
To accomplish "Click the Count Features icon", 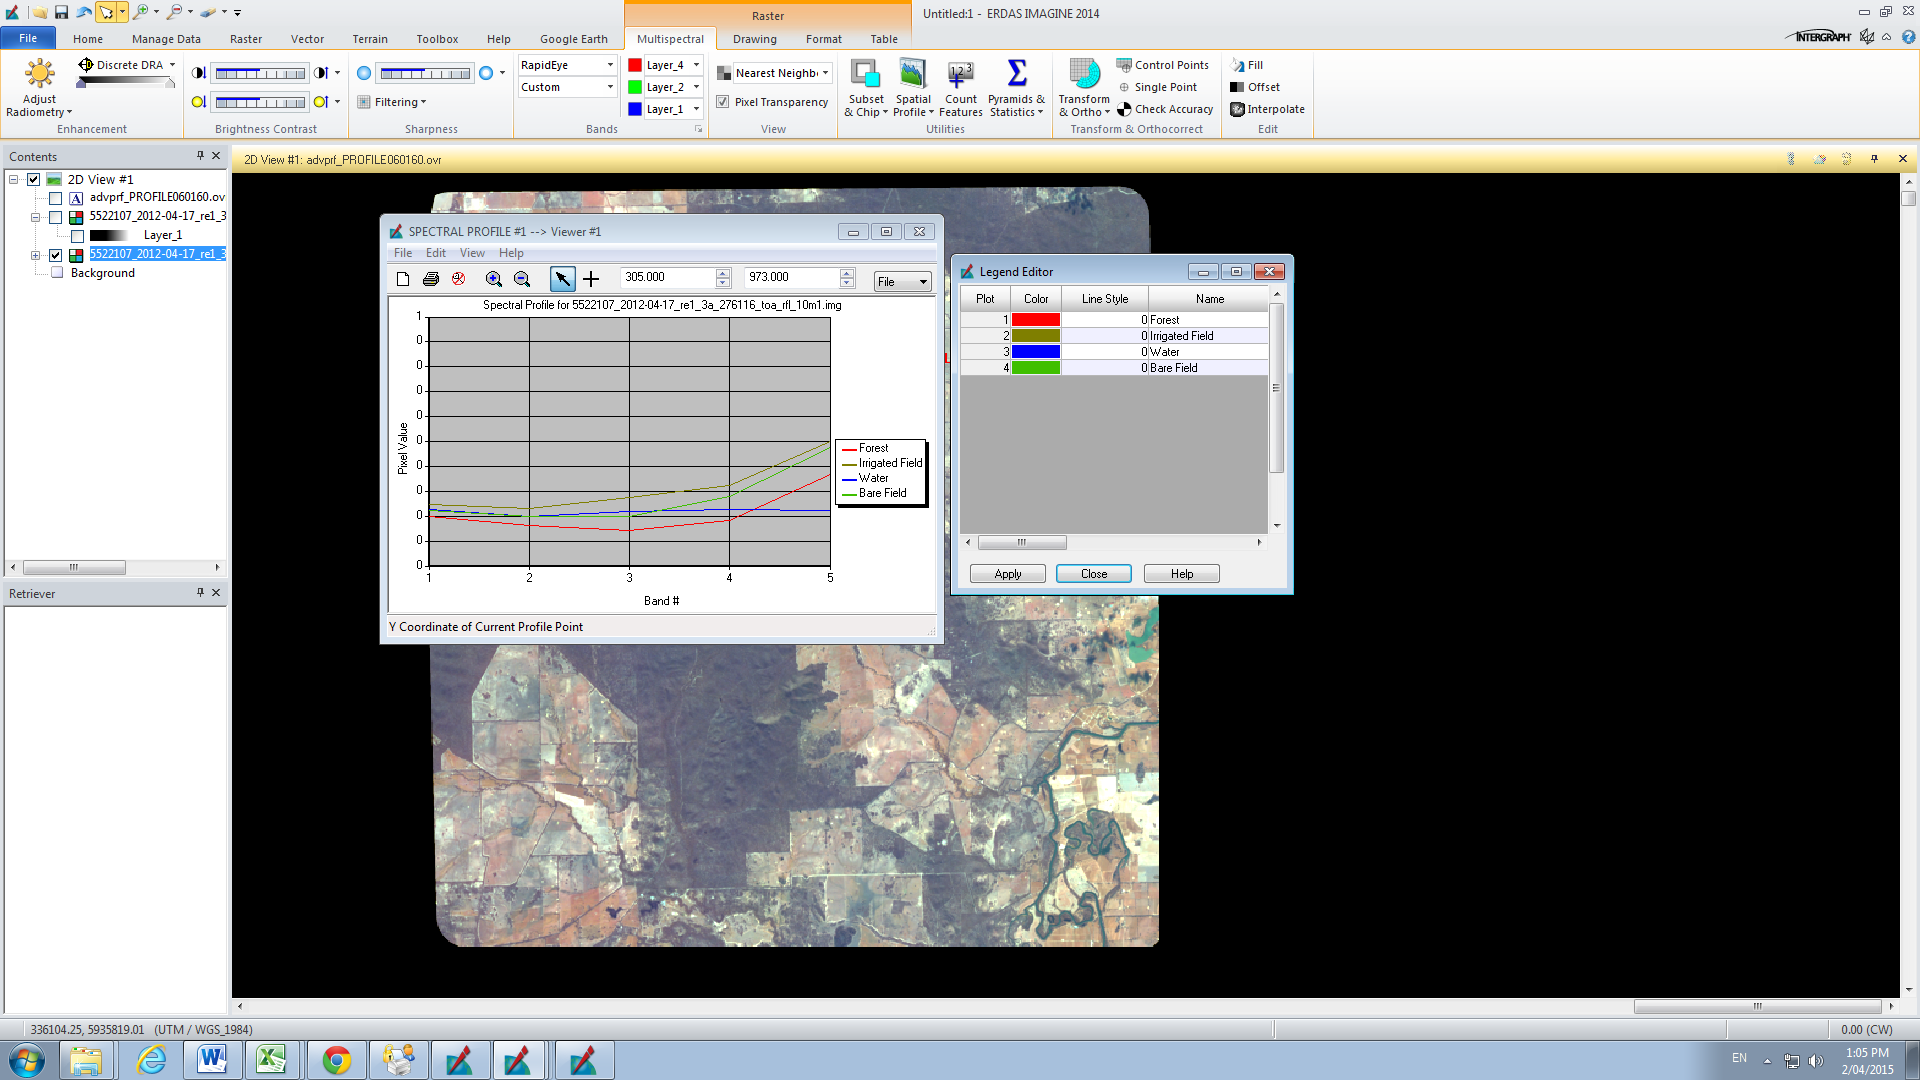I will point(960,75).
